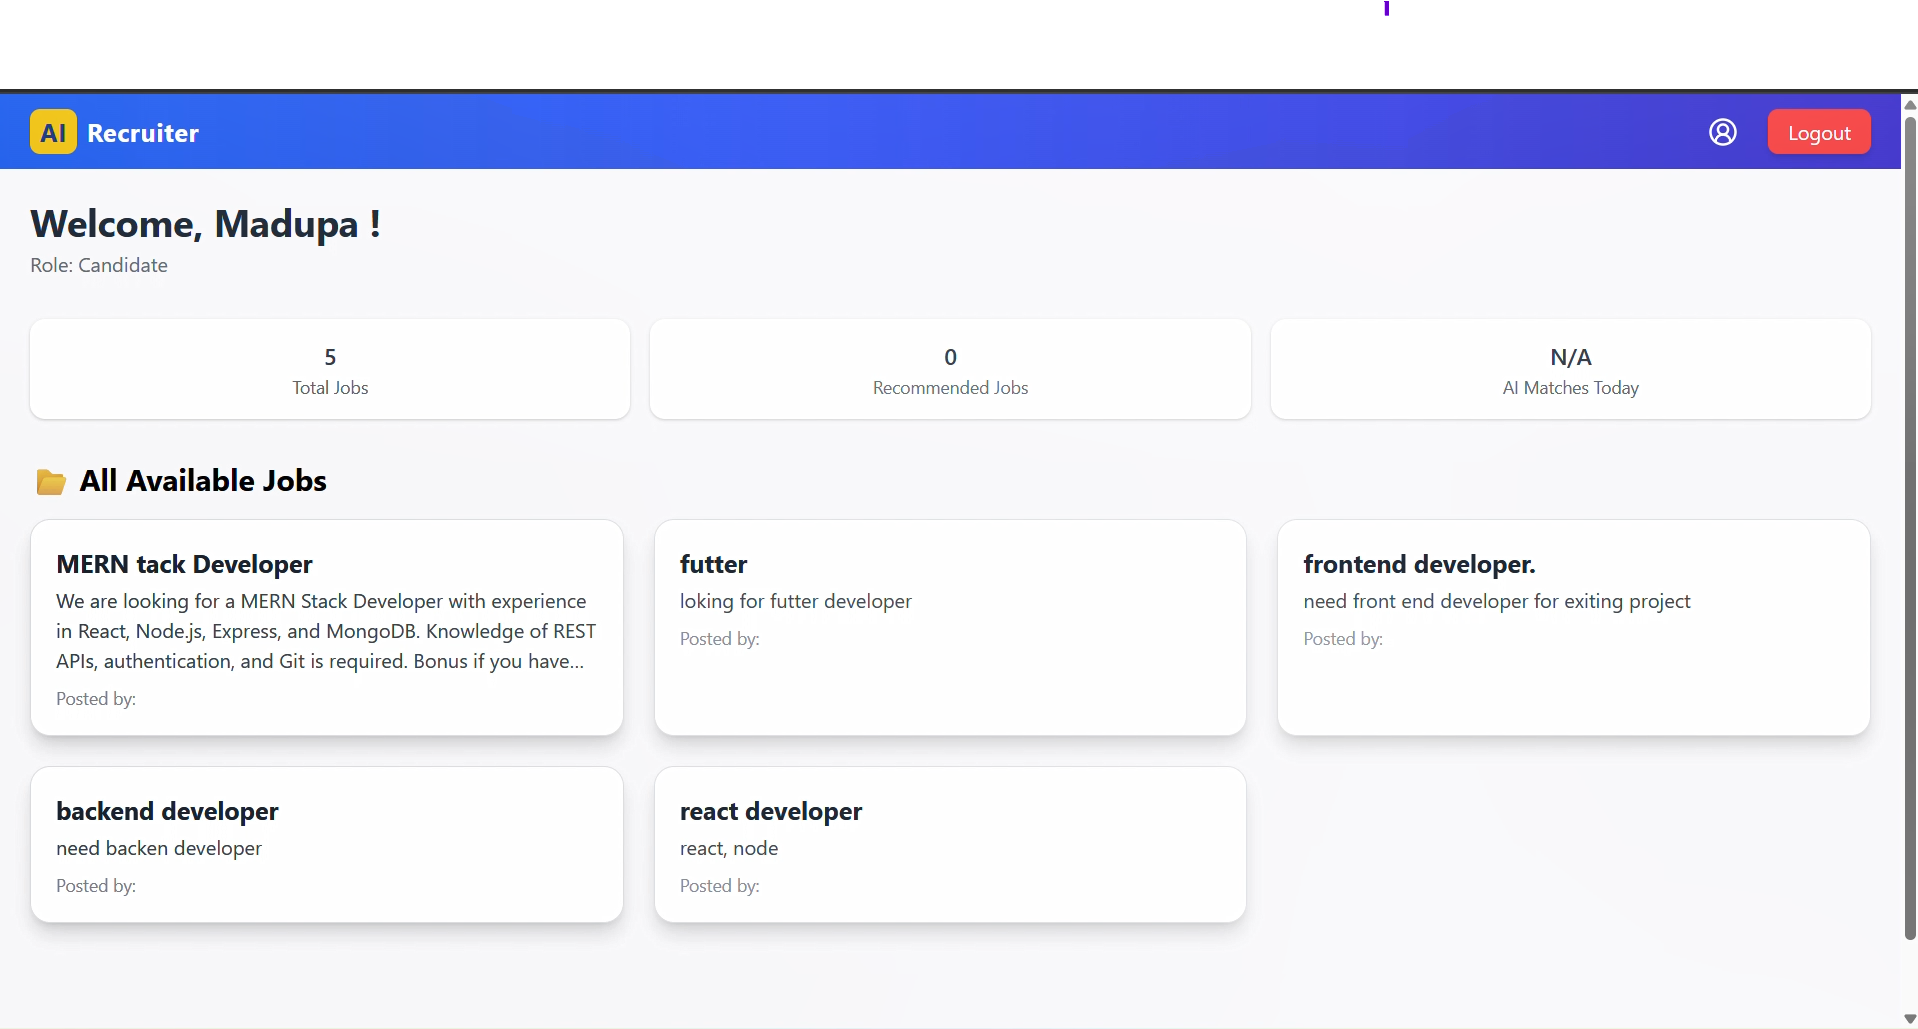Image resolution: width=1918 pixels, height=1029 pixels.
Task: Click the scrollbar up arrow
Action: pos(1909,104)
